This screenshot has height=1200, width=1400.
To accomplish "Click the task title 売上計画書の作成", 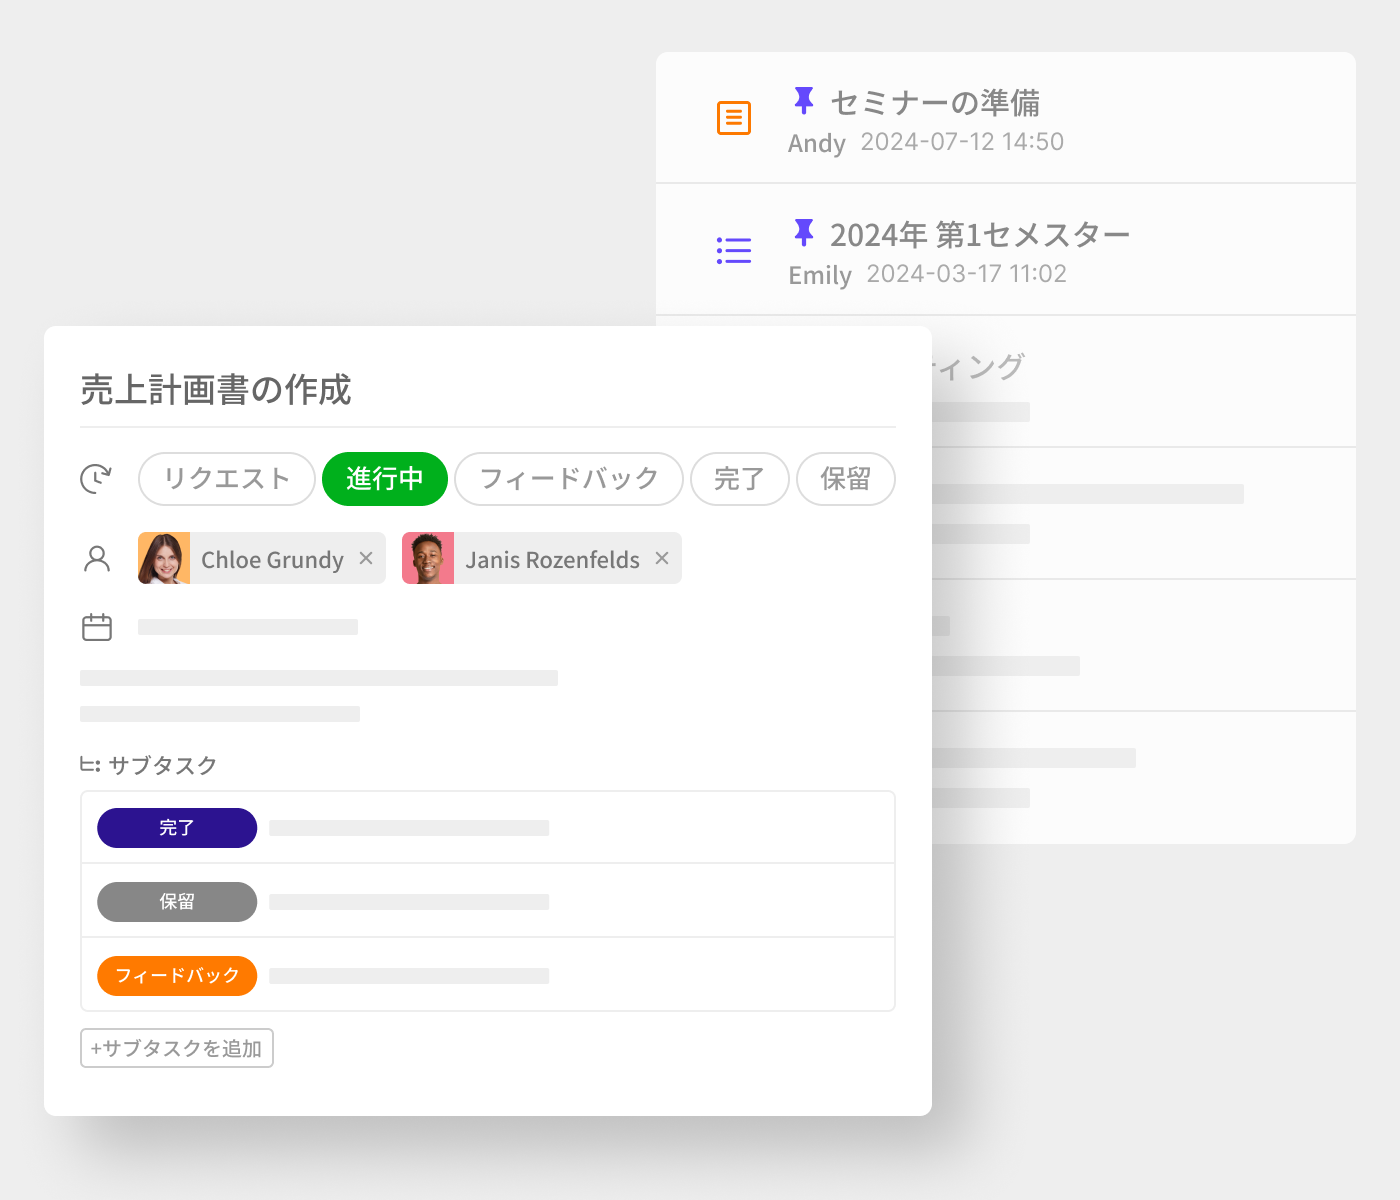I will click(x=216, y=390).
